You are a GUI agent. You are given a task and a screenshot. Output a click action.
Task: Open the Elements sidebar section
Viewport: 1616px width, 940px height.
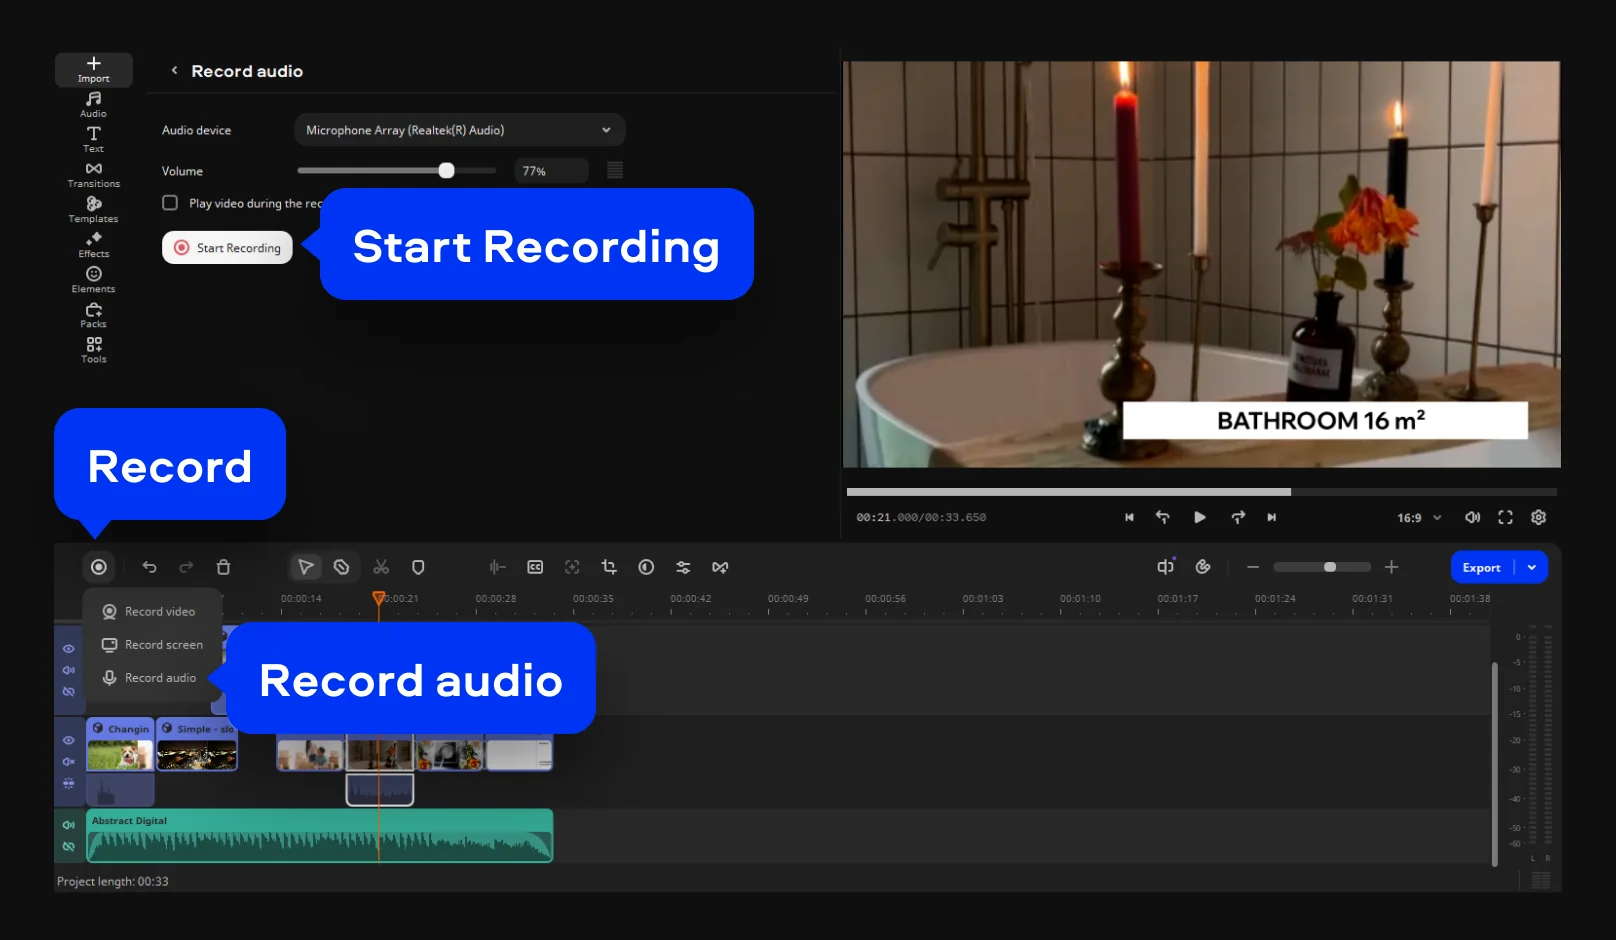pyautogui.click(x=94, y=279)
